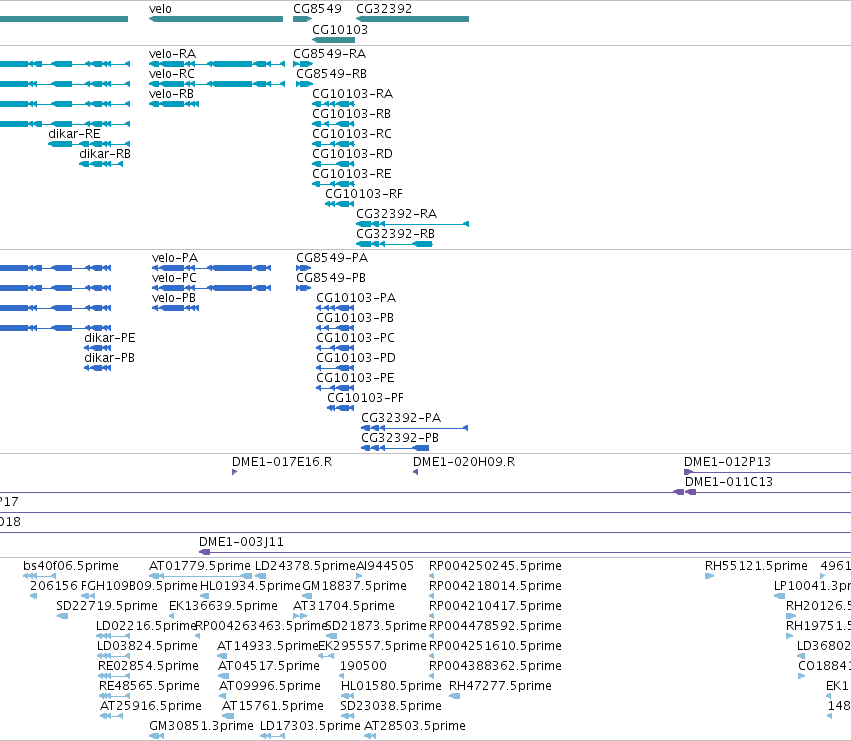Click the velo-PB protein feature
This screenshot has width=851, height=741.
175,308
